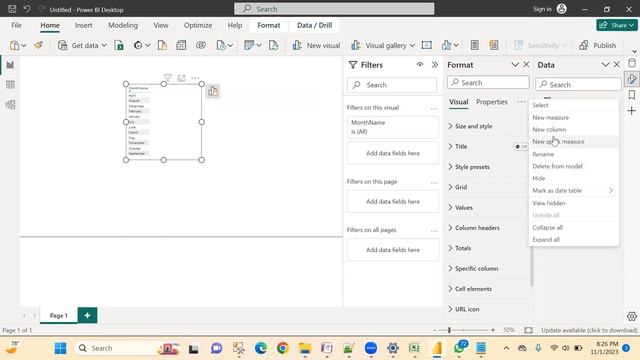Click the Filters pane search field
Screen dimensions: 640x360
click(x=392, y=85)
